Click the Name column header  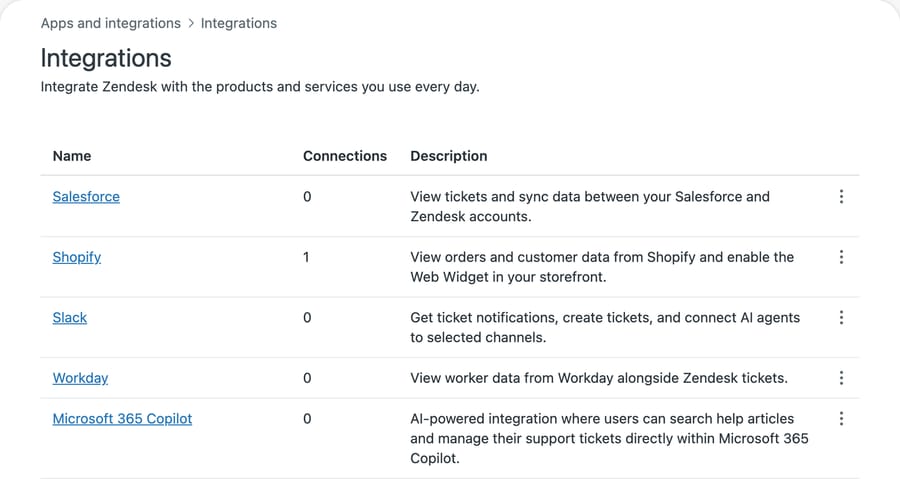[x=72, y=156]
